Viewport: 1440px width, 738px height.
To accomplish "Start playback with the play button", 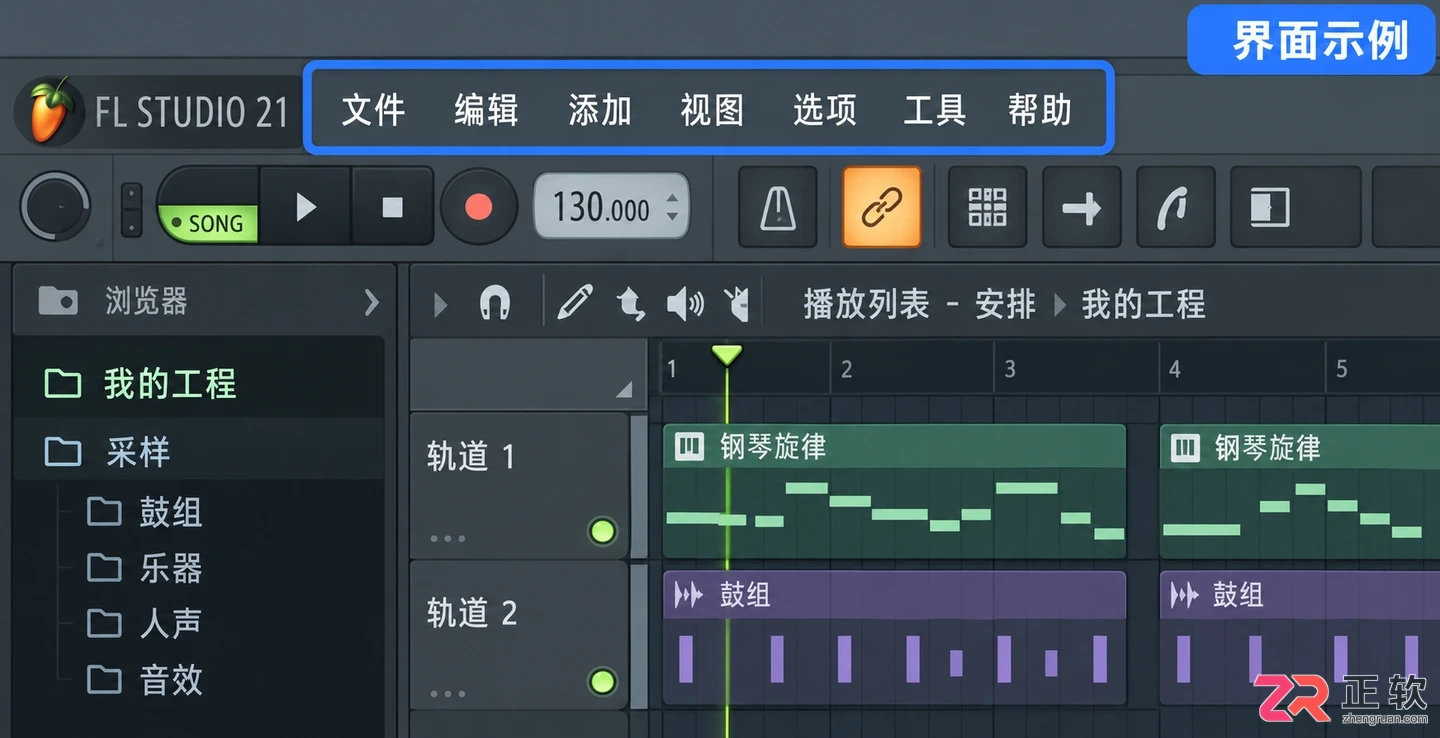I will coord(306,207).
